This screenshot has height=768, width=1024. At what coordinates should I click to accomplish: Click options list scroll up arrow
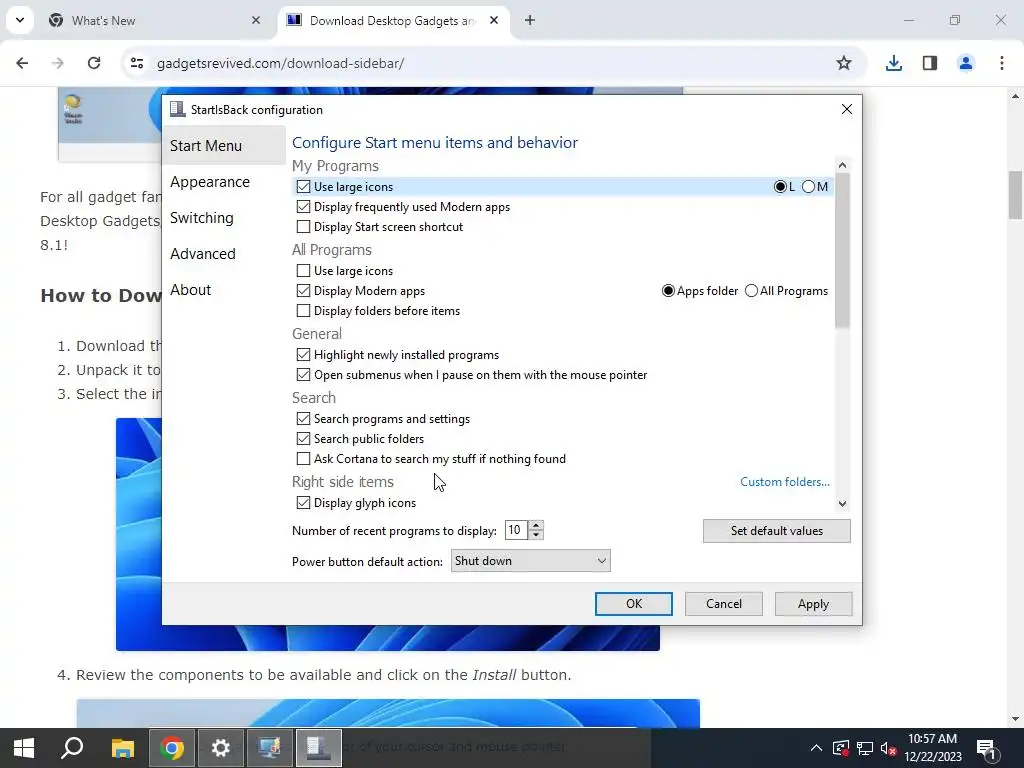pos(842,165)
